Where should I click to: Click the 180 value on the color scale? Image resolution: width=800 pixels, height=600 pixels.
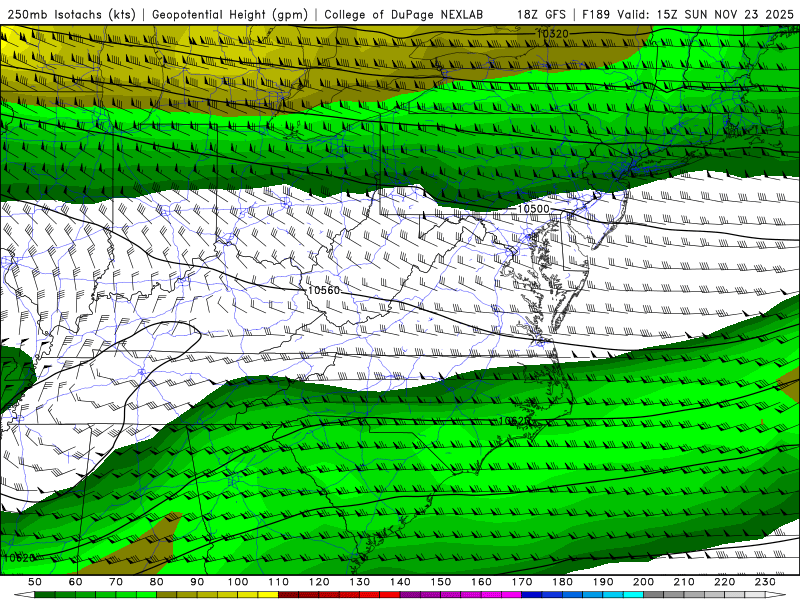pos(562,582)
